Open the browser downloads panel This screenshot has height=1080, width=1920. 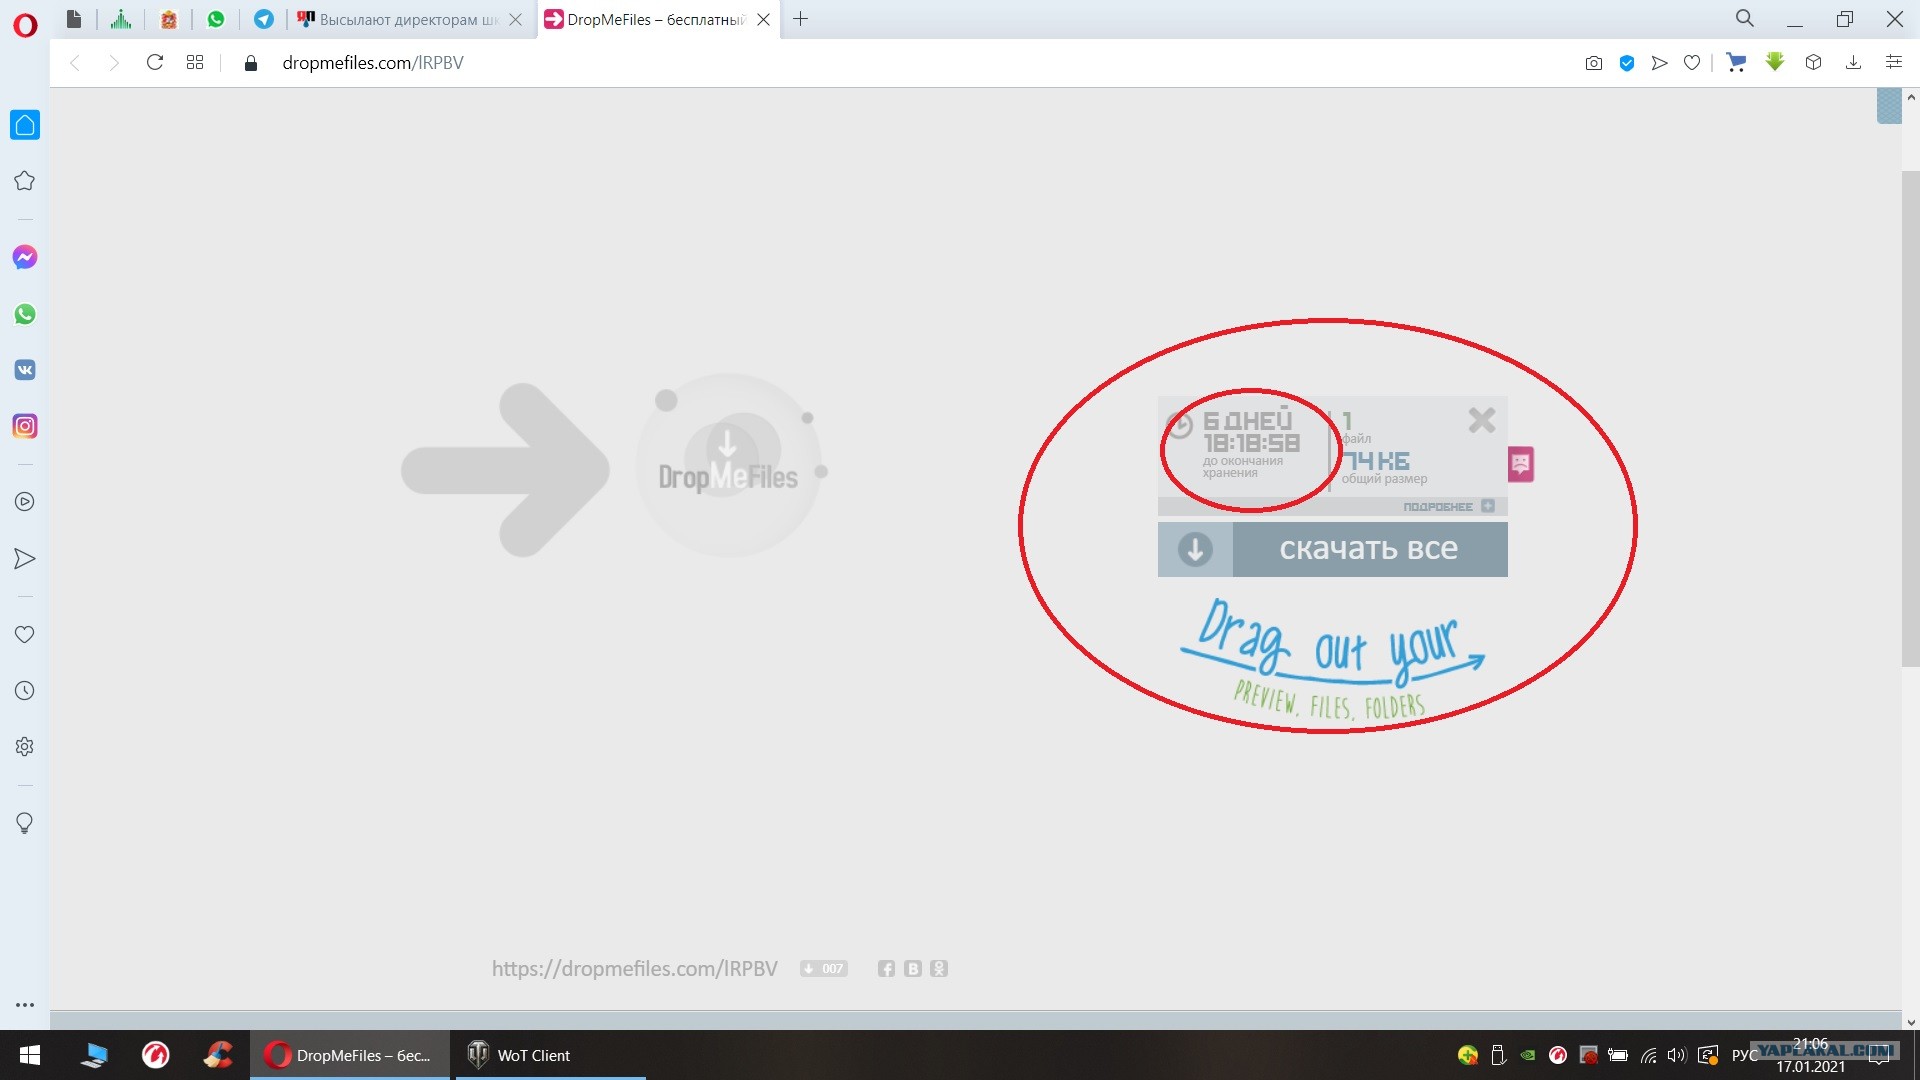click(x=1853, y=62)
